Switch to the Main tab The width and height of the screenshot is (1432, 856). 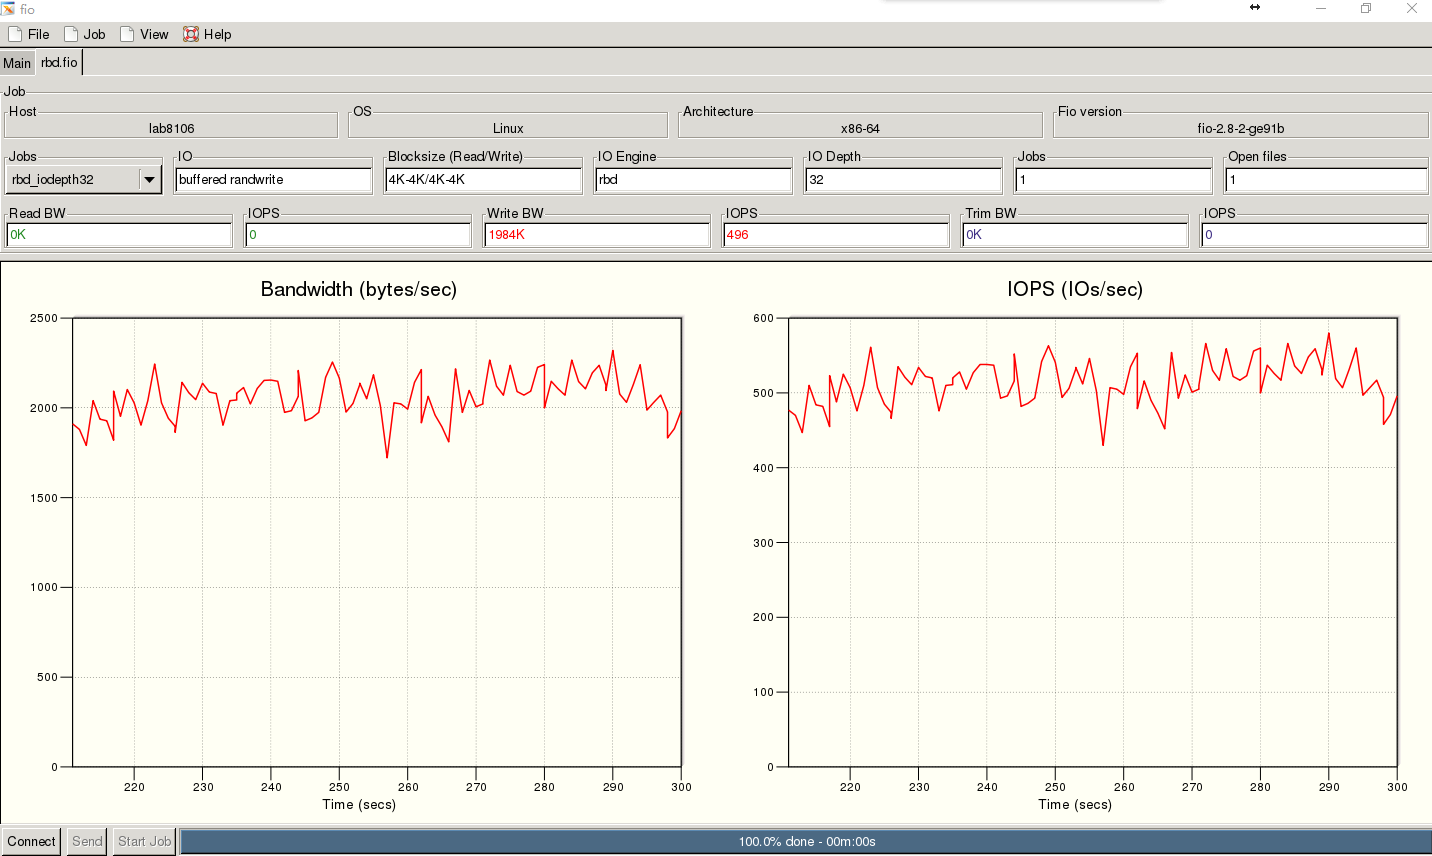coord(17,63)
